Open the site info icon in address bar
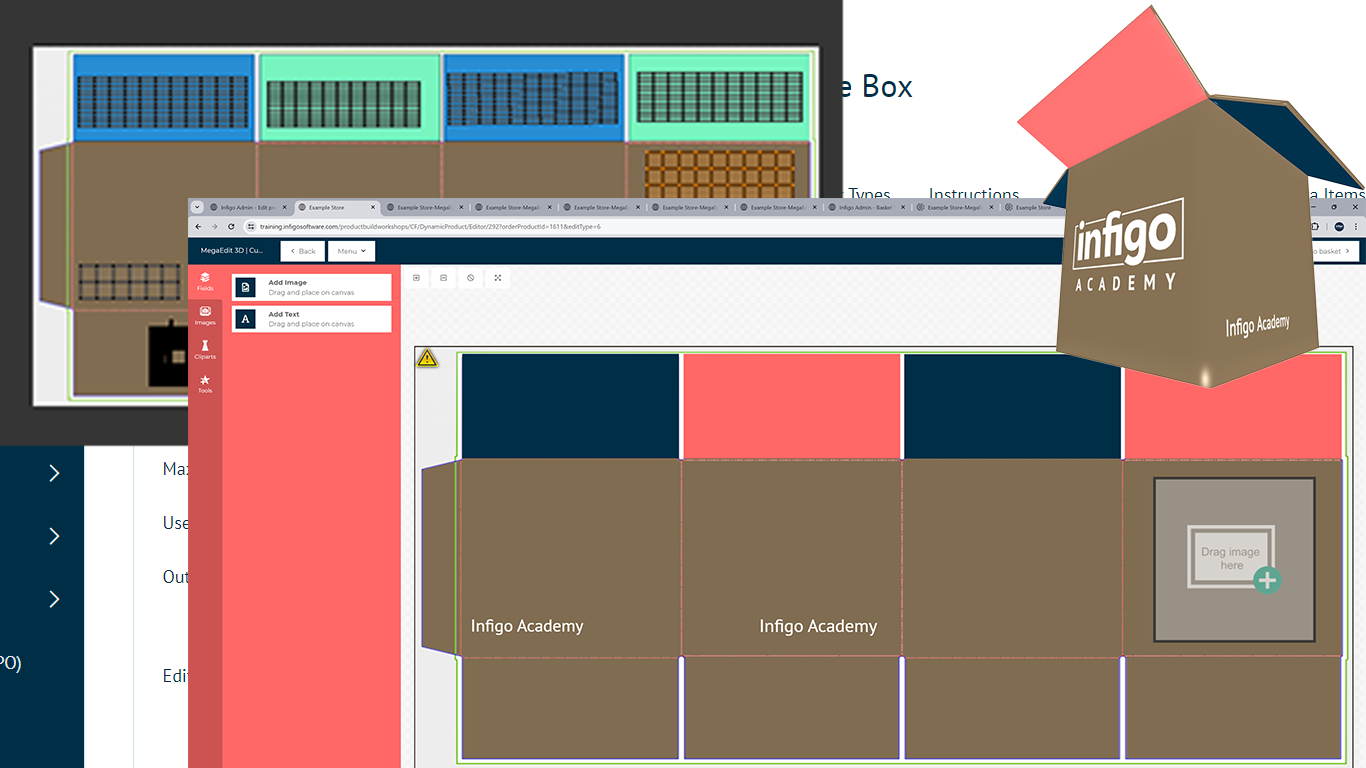This screenshot has width=1366, height=768. pyautogui.click(x=249, y=227)
